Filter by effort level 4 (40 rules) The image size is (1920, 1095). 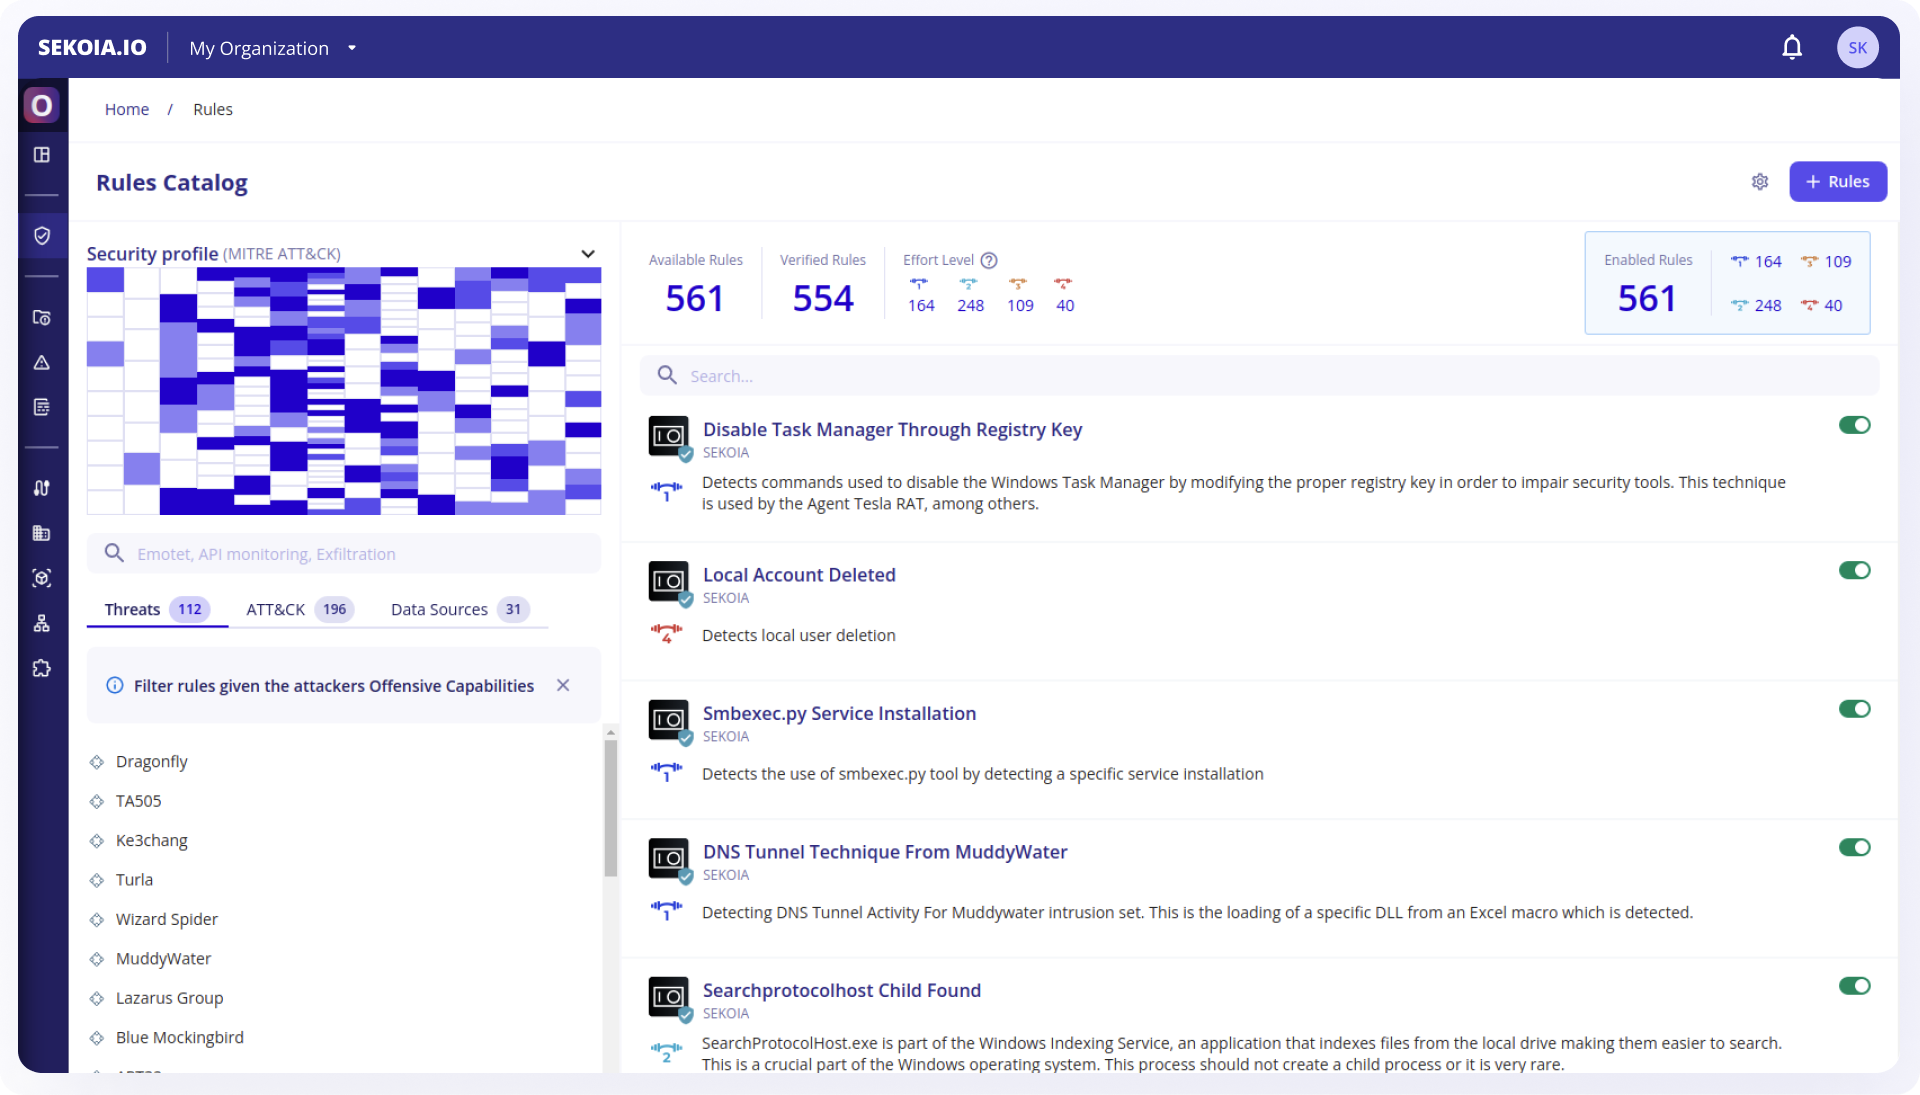(1064, 297)
